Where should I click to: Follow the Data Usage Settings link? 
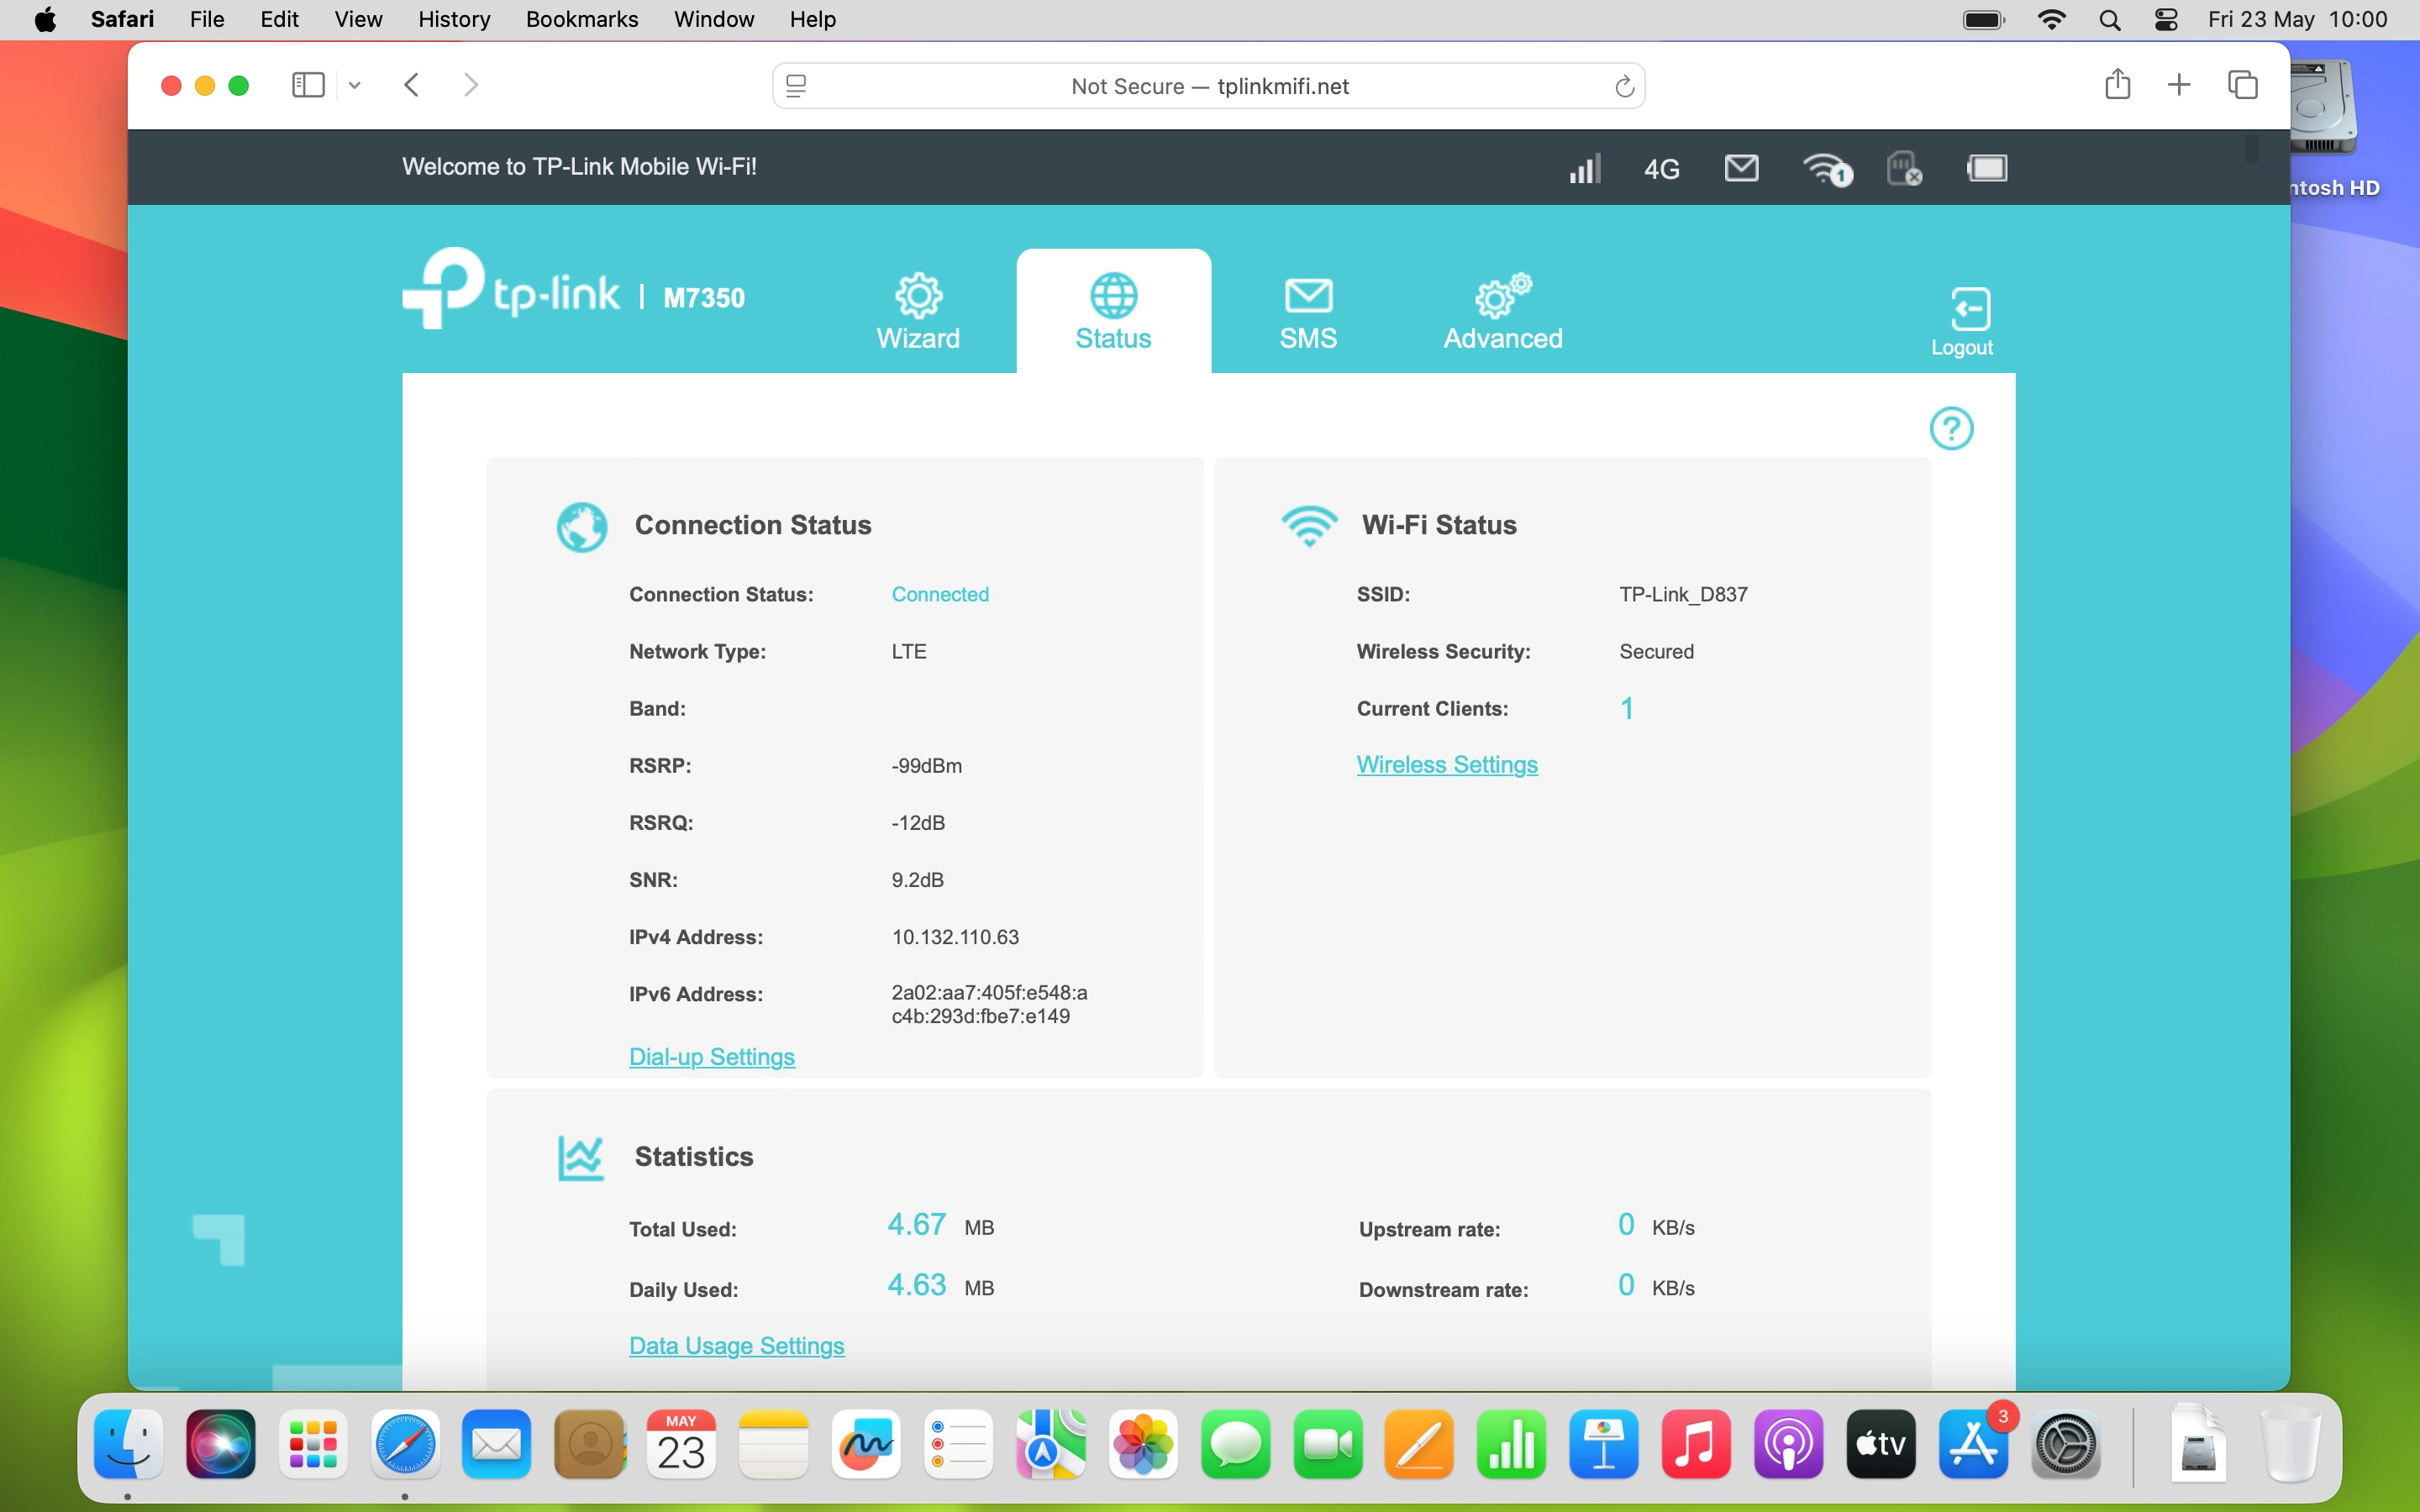tap(737, 1346)
